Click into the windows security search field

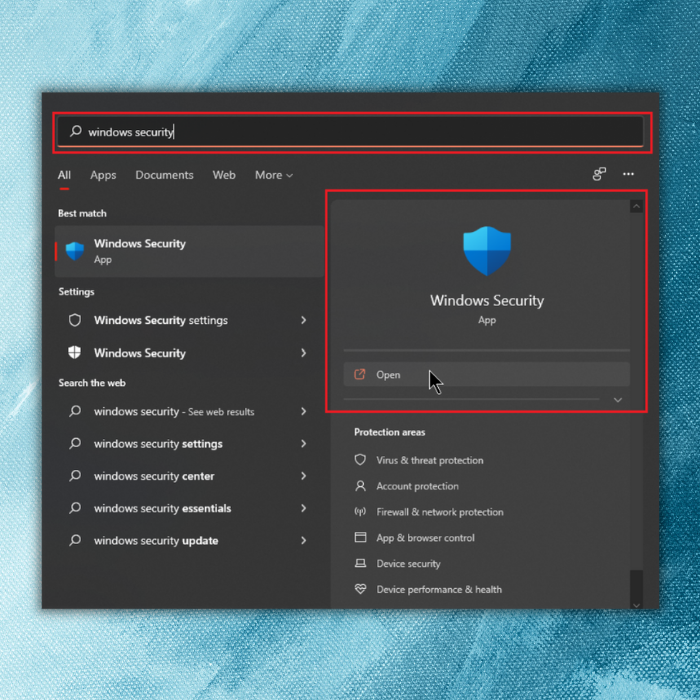[x=350, y=132]
